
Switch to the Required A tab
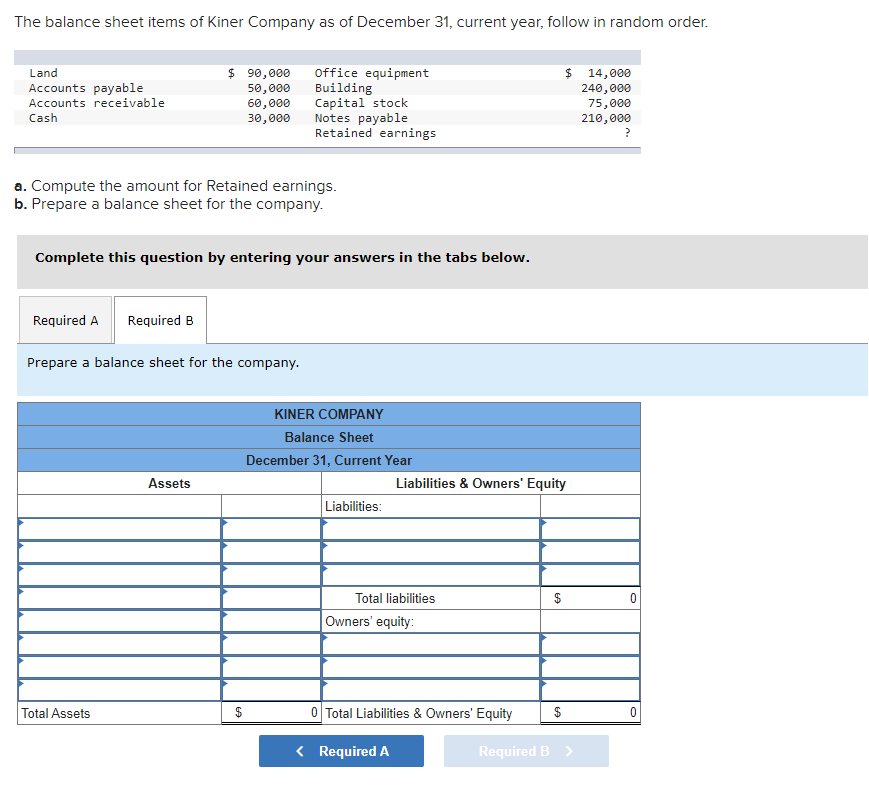tap(65, 320)
